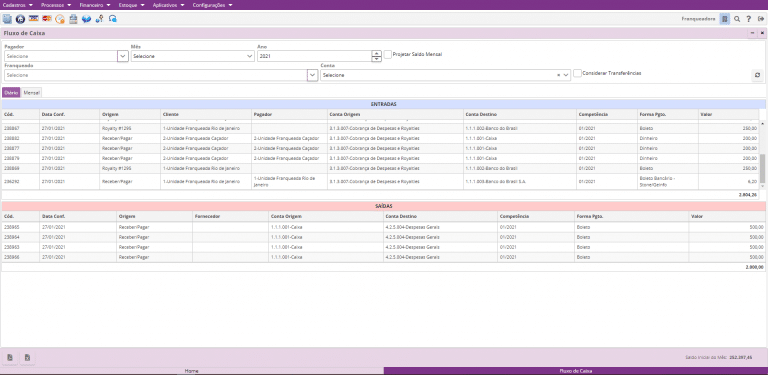The width and height of the screenshot is (768, 375).
Task: Click the round home icon in toolbar
Action: click(20, 19)
